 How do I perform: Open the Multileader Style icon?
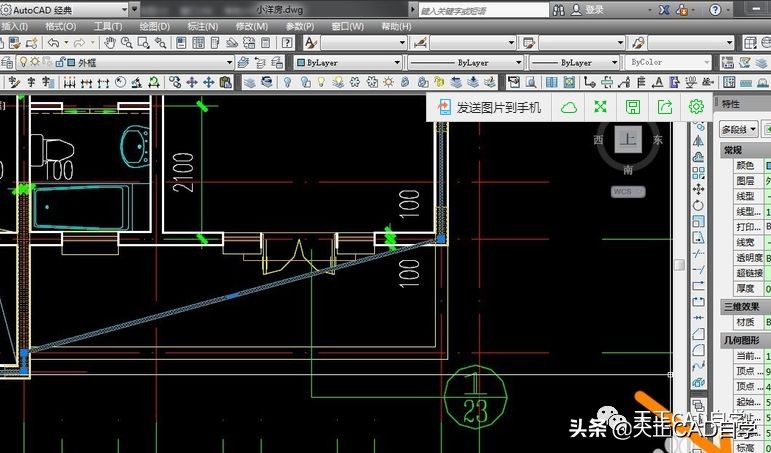pos(638,43)
